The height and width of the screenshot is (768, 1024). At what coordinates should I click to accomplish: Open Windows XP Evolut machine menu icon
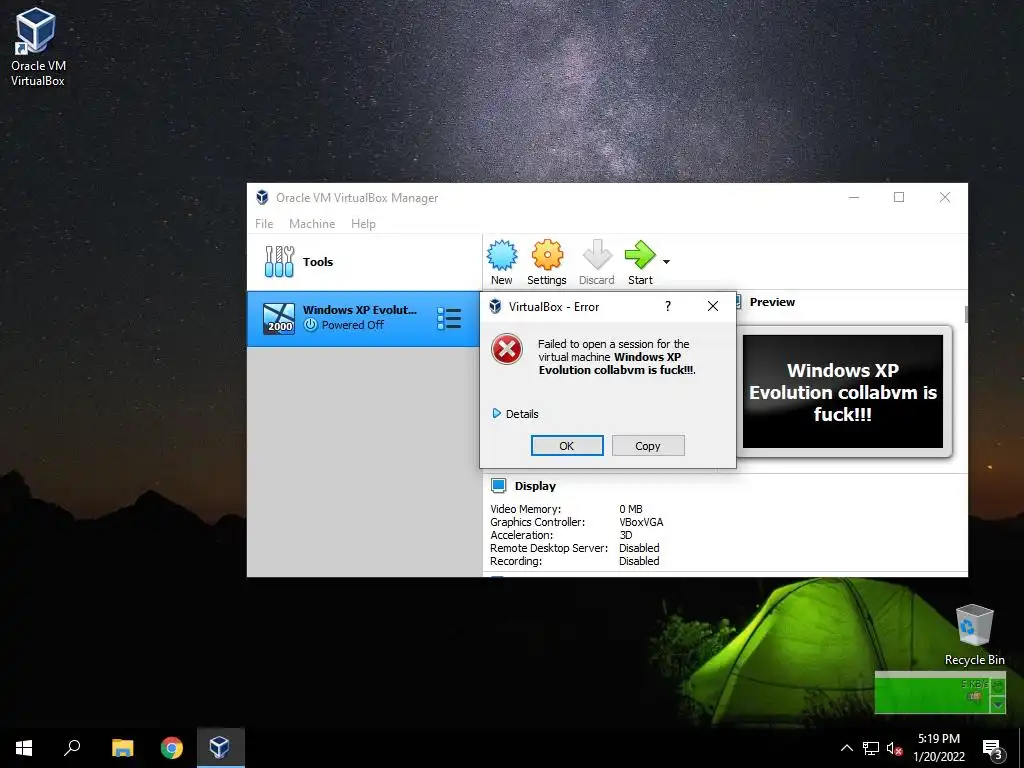(x=449, y=319)
